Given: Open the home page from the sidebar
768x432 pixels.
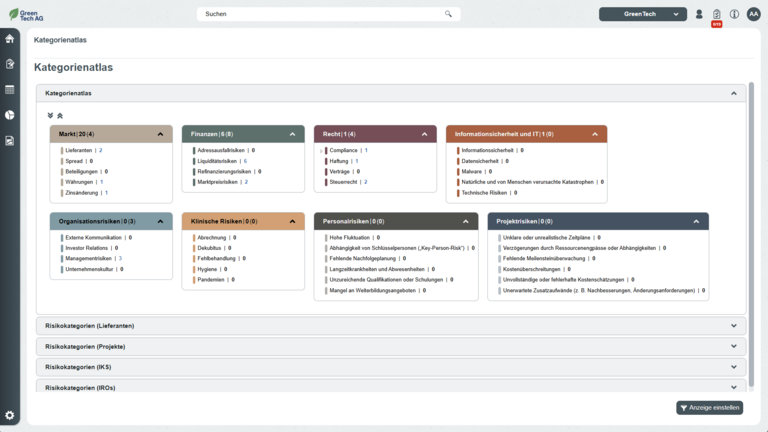Looking at the screenshot, I should tap(10, 39).
